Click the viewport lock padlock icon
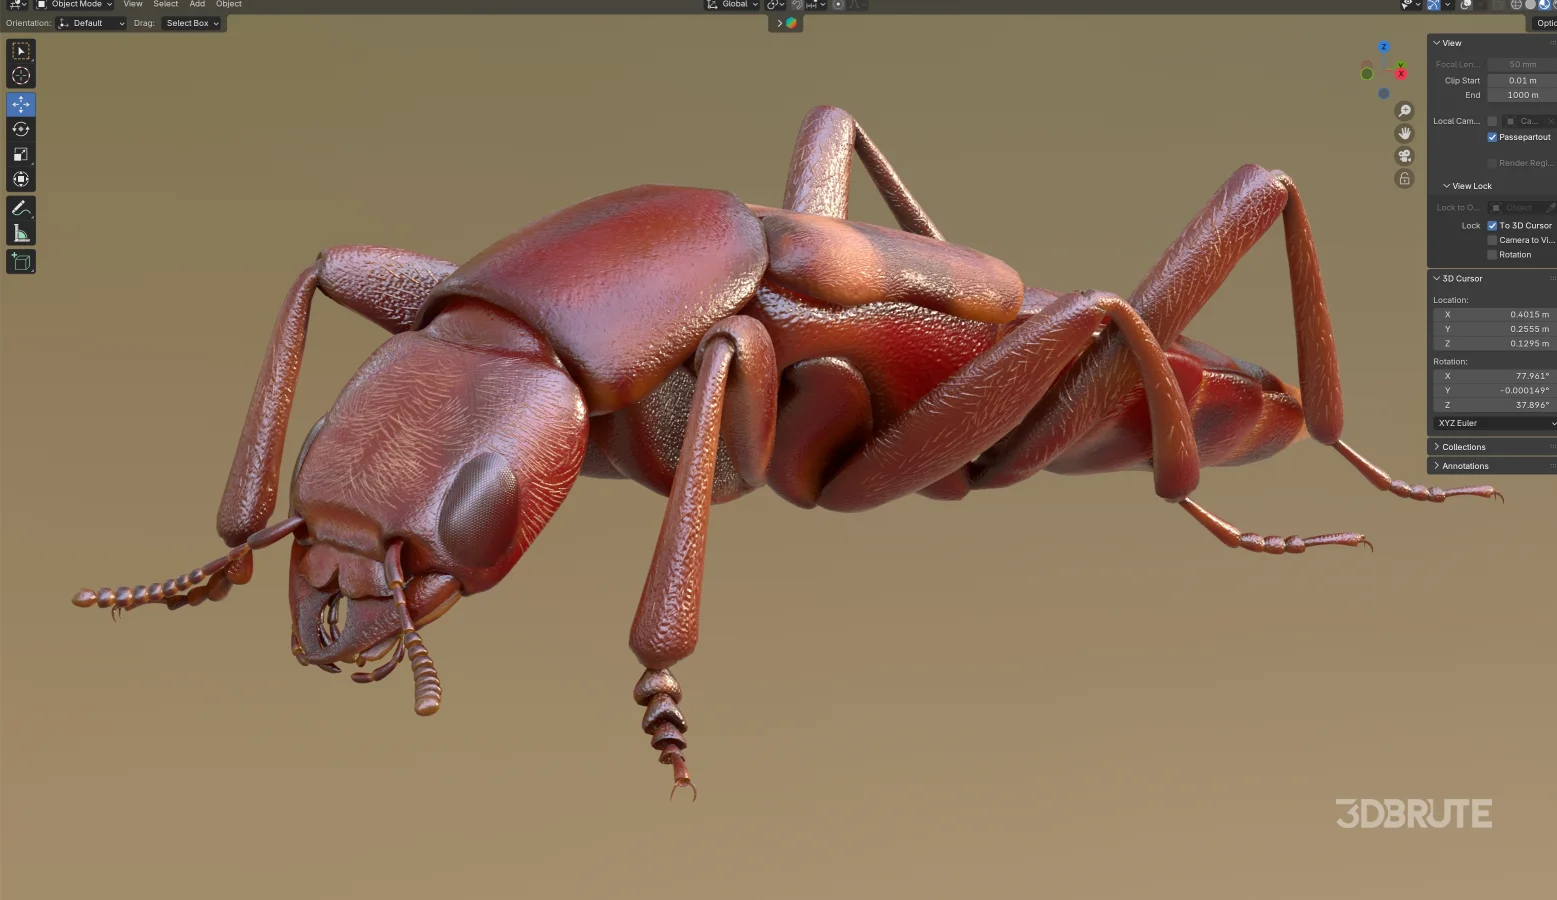Screen dimensions: 1557x900 [1404, 179]
